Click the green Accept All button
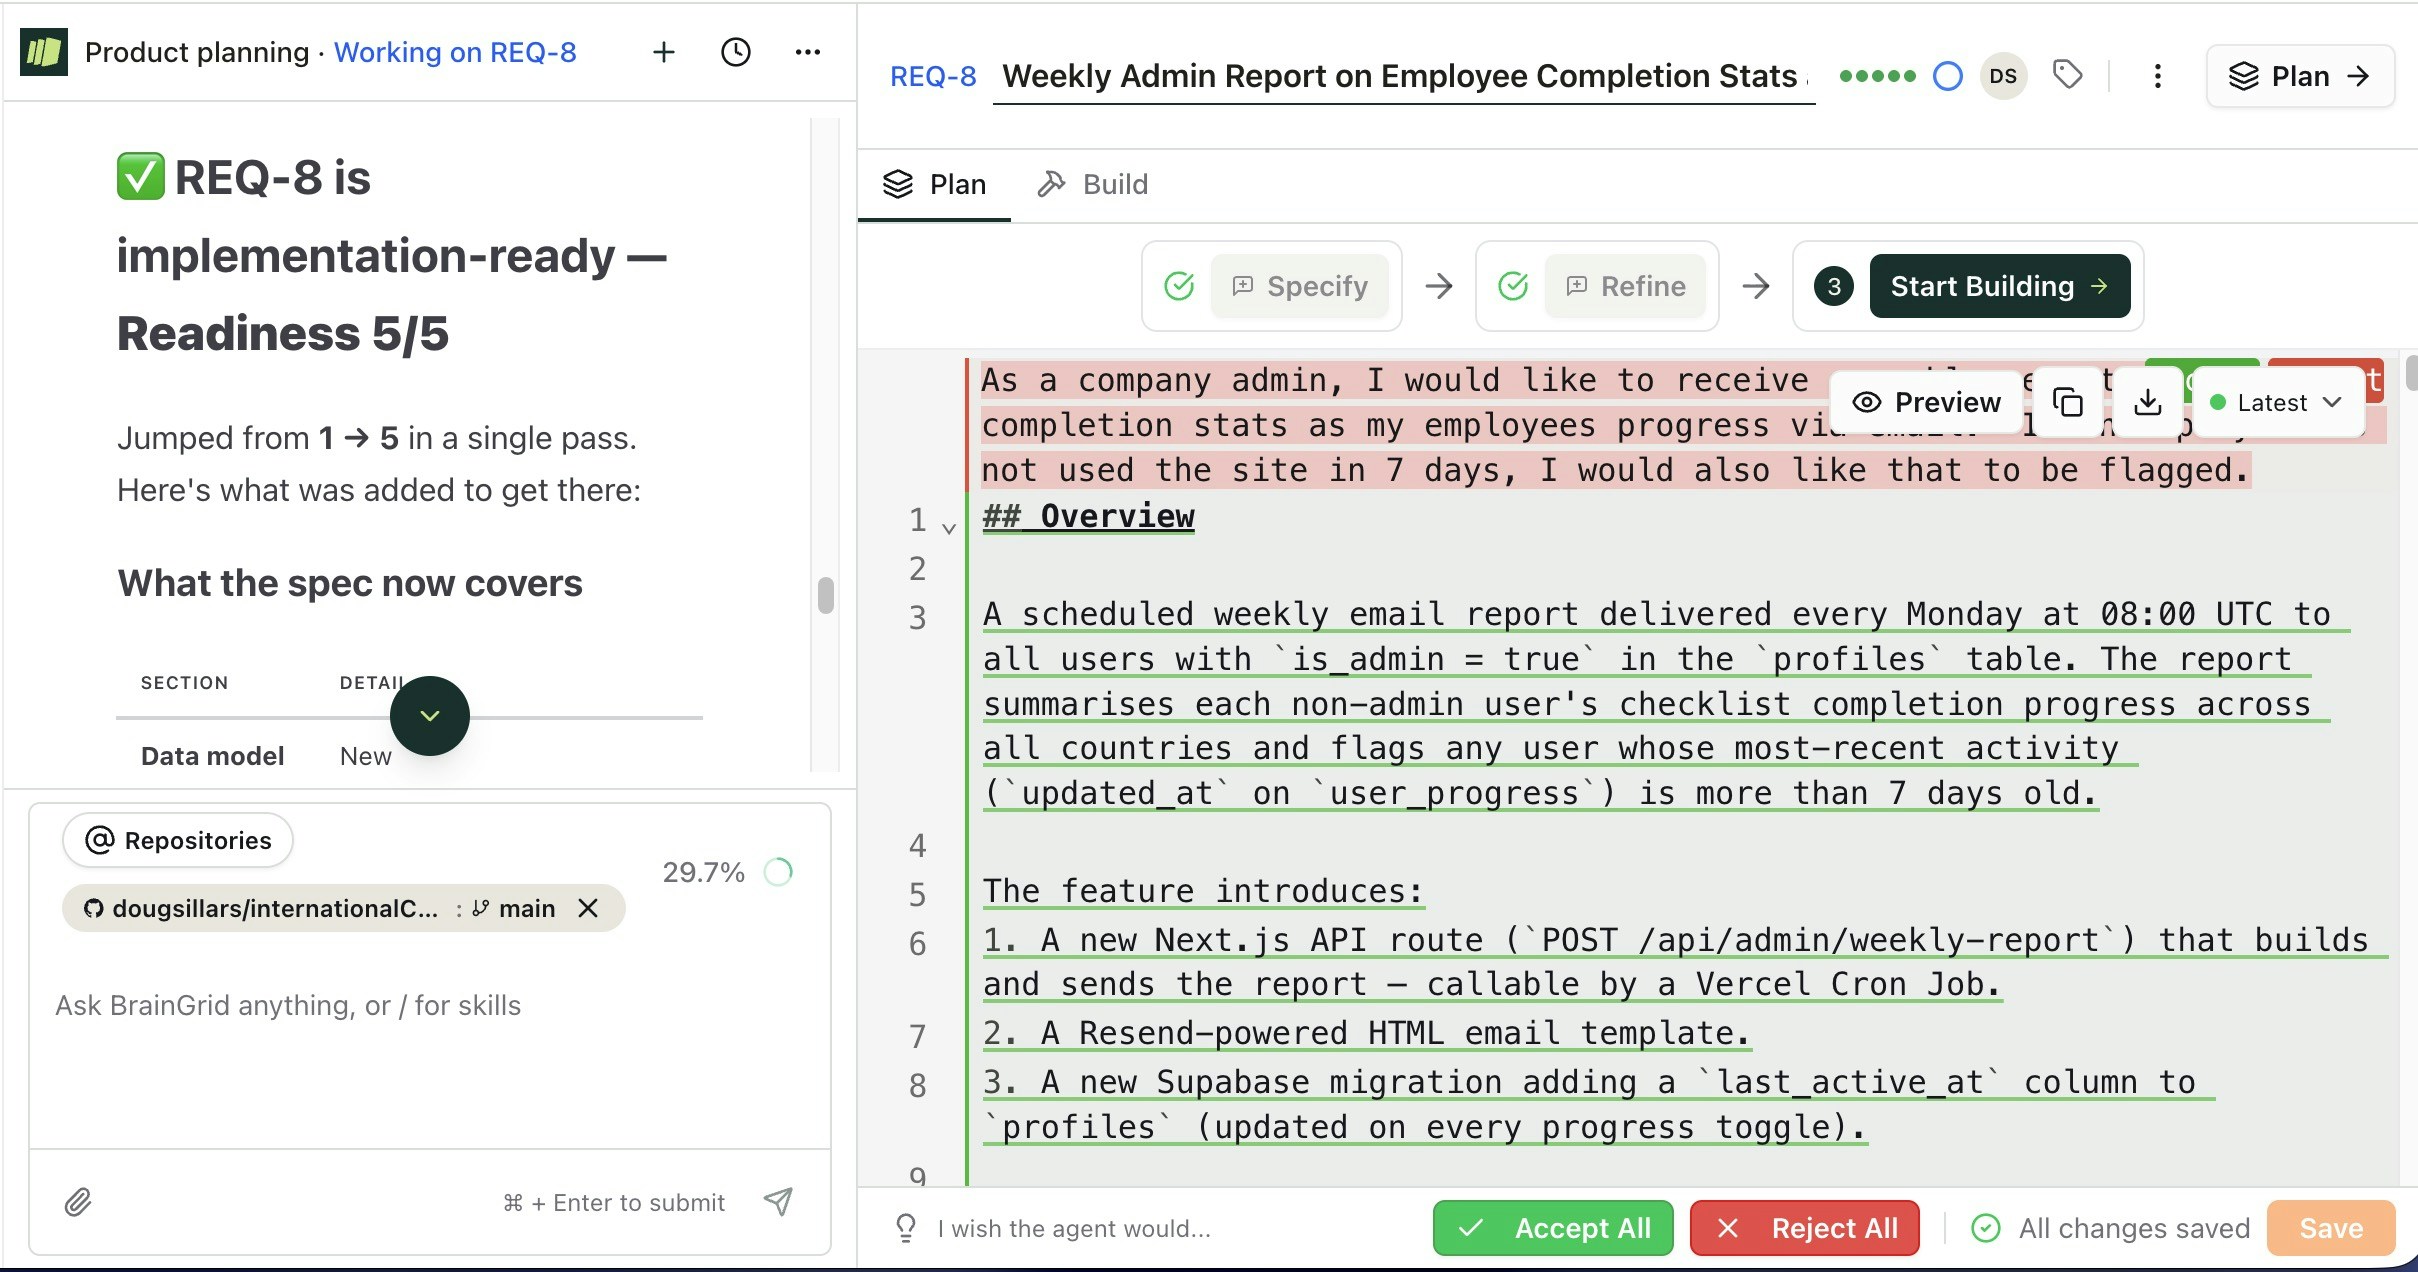The width and height of the screenshot is (2418, 1272). [x=1552, y=1227]
